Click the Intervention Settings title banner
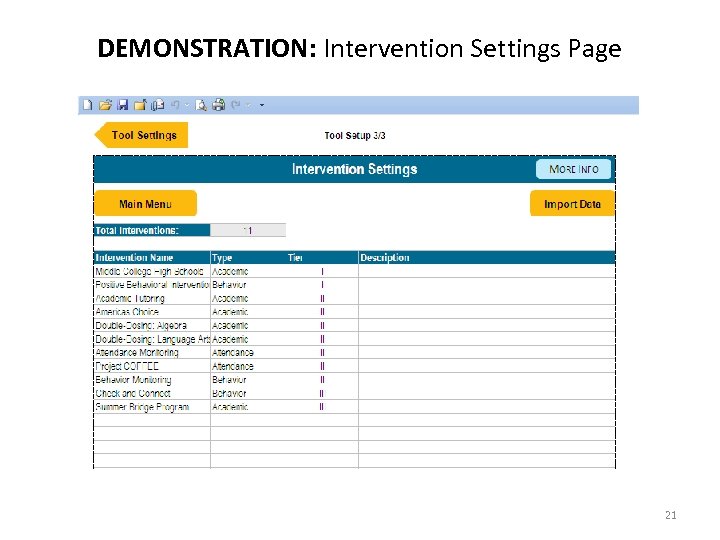720x540 pixels. 354,169
